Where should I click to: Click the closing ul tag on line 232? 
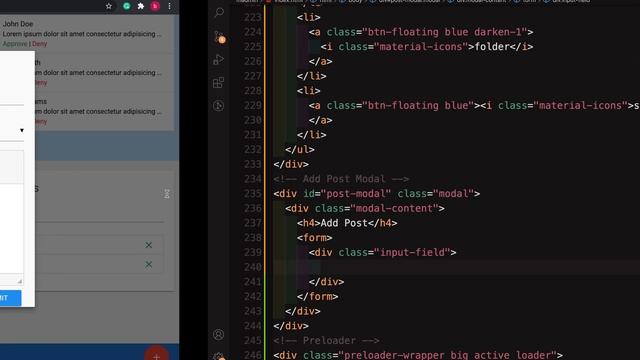coord(300,149)
